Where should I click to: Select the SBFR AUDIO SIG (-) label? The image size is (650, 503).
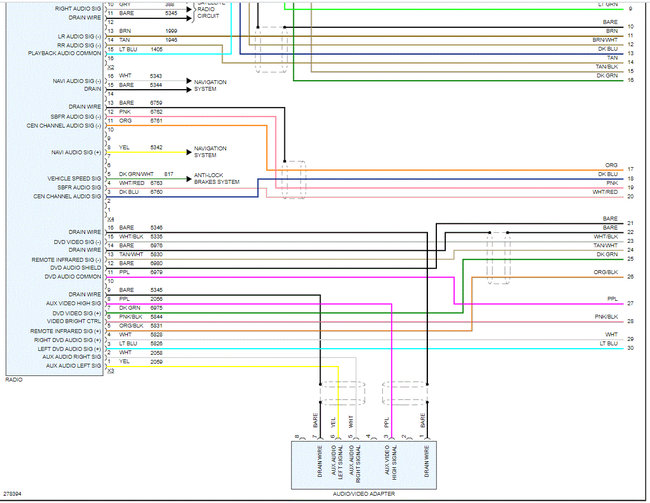76,117
